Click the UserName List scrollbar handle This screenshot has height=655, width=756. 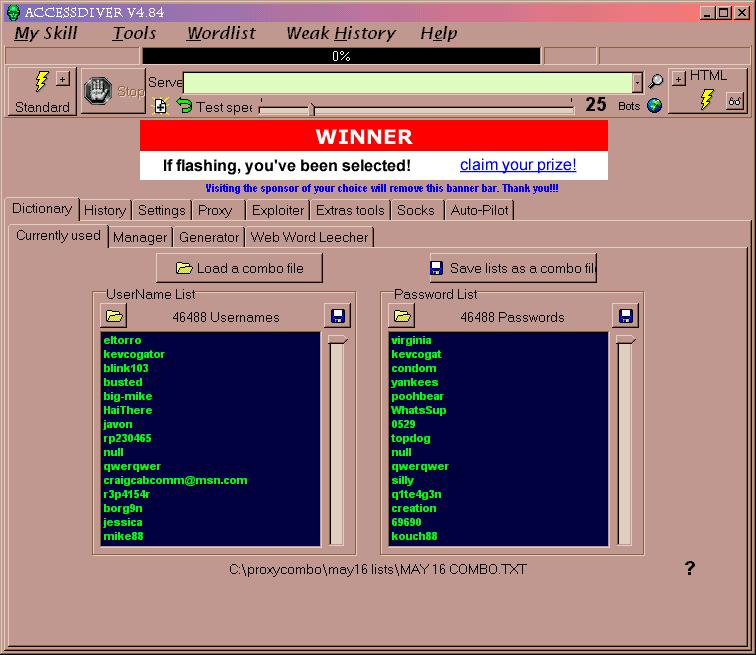337,340
